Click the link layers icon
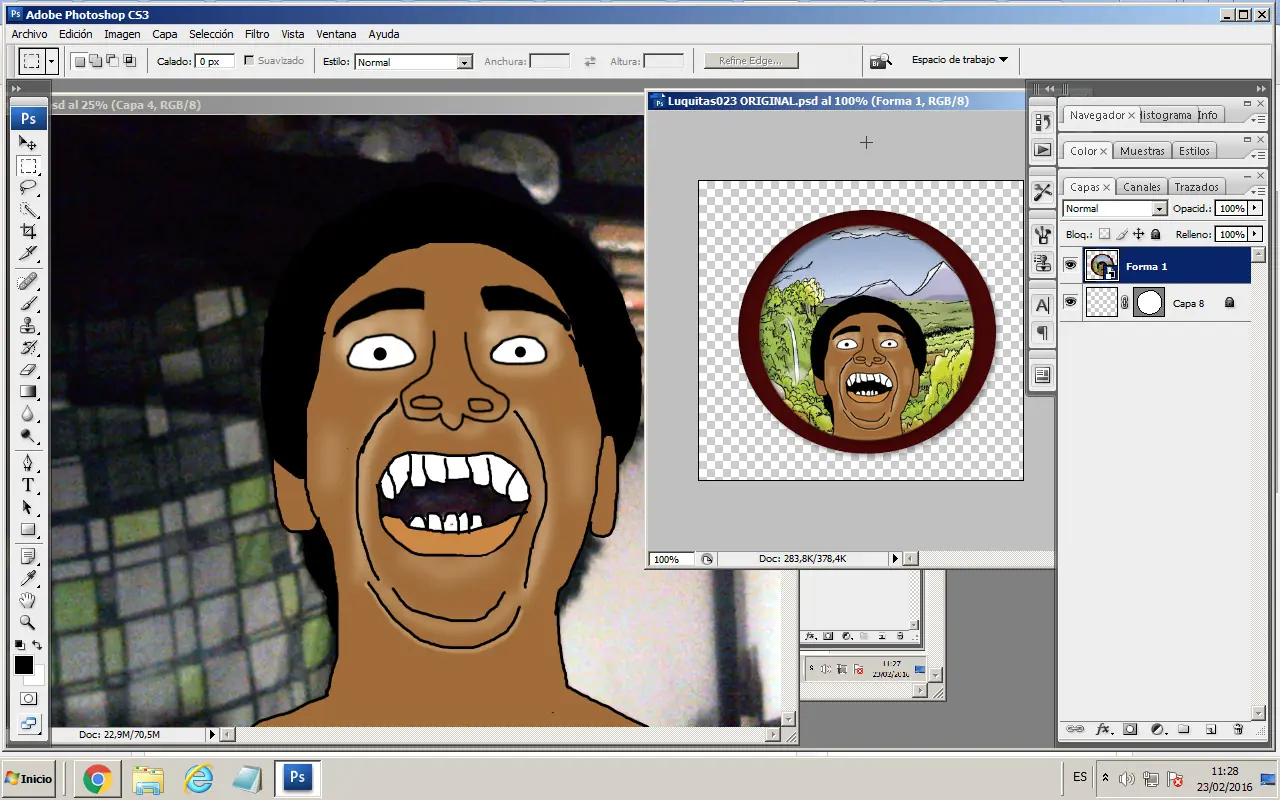 [1076, 730]
